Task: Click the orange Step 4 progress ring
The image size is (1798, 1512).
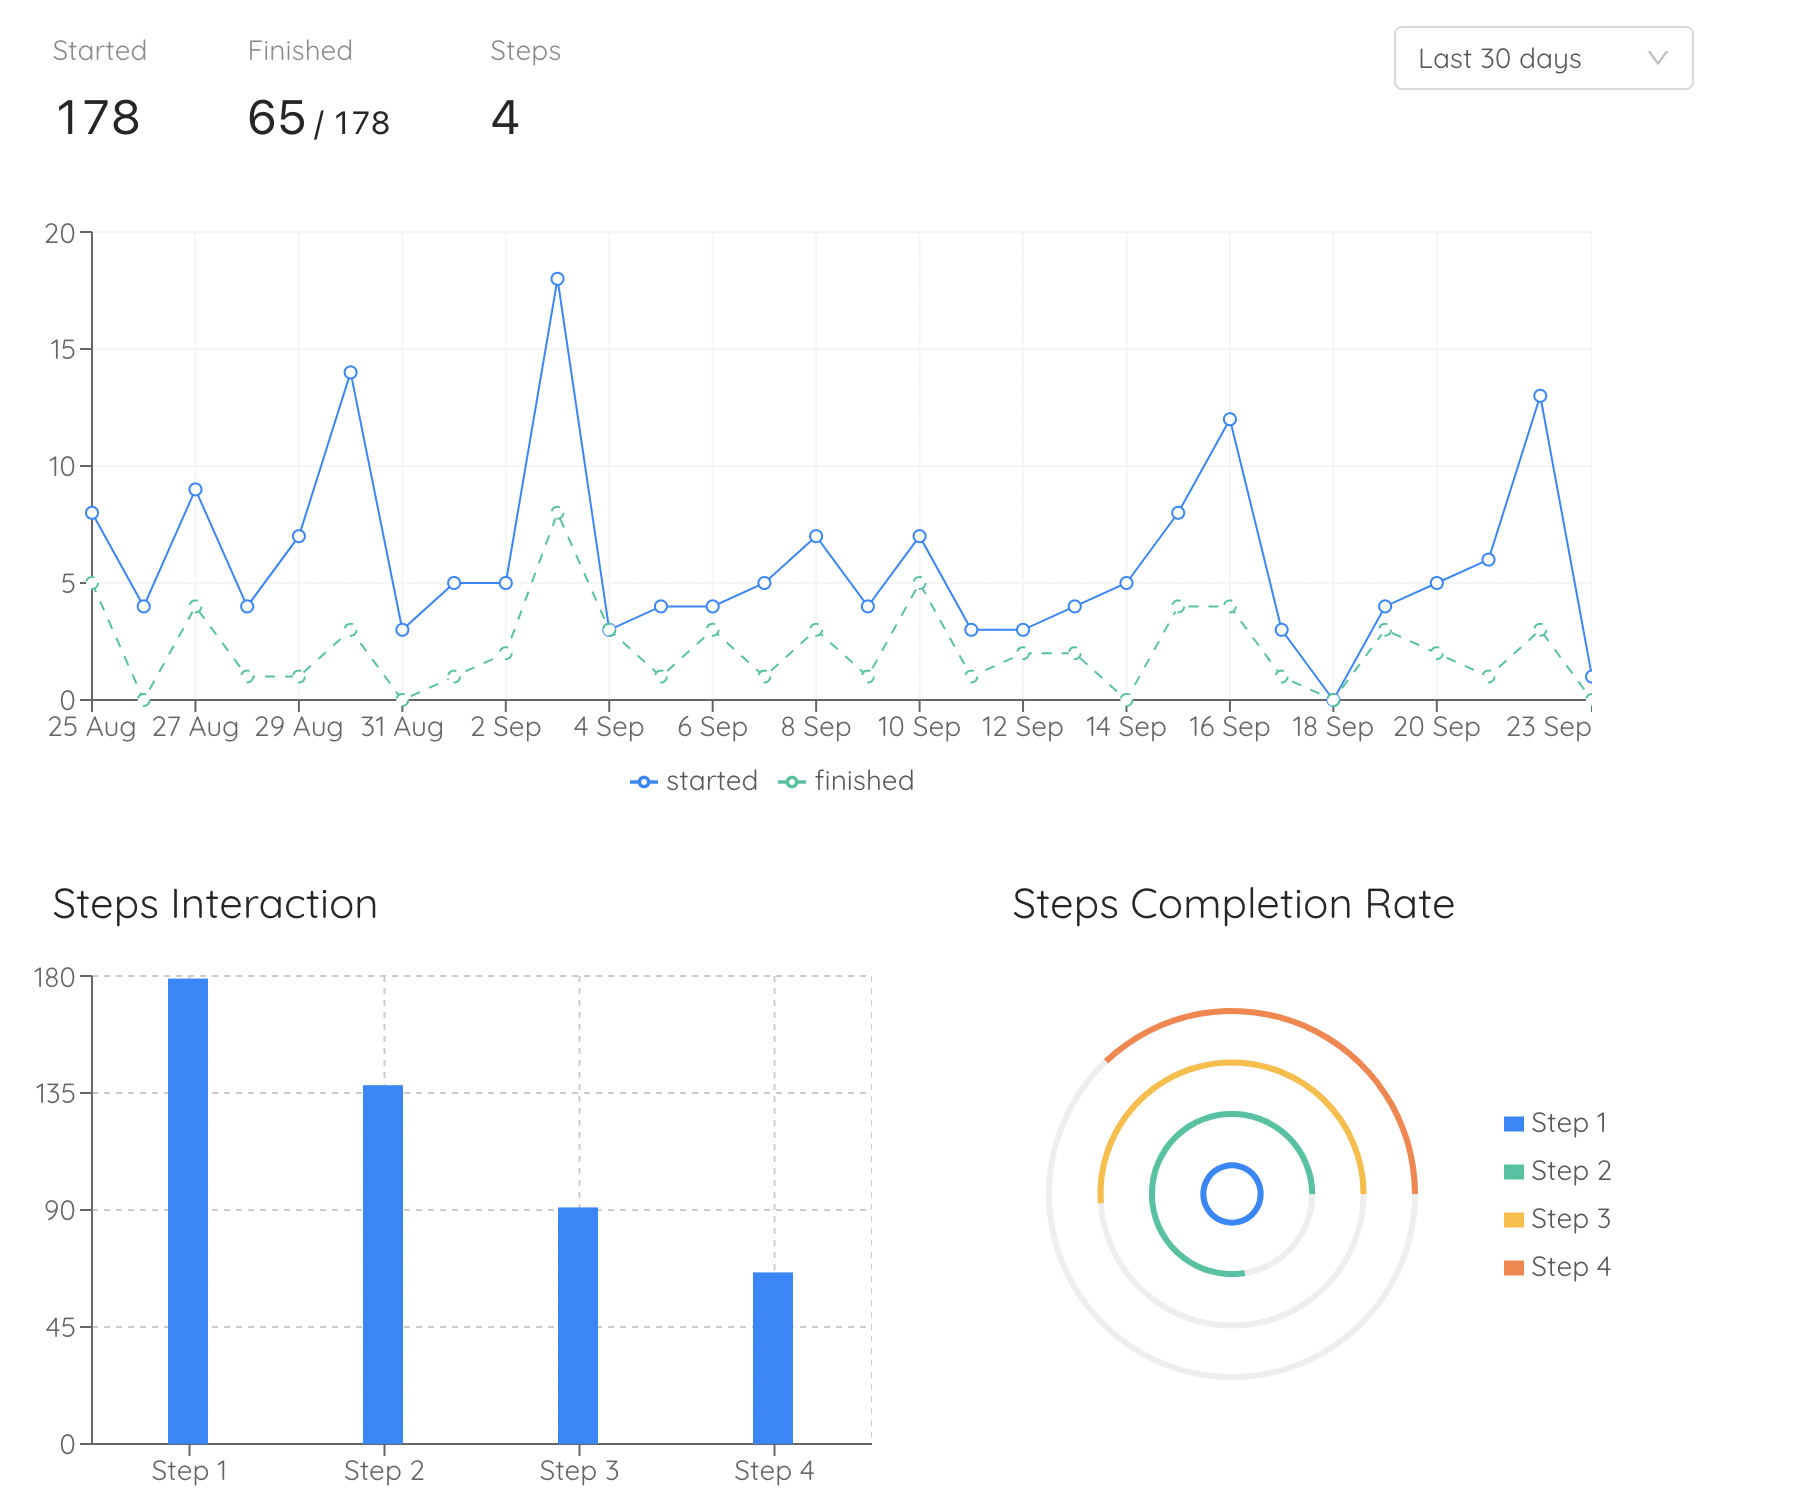Action: [x=1231, y=1011]
